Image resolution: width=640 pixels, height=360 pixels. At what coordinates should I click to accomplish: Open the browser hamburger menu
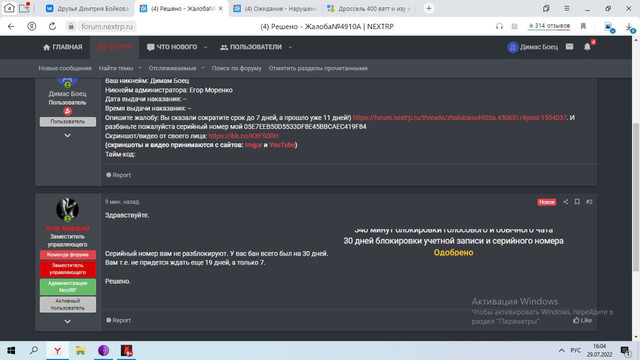tap(567, 8)
